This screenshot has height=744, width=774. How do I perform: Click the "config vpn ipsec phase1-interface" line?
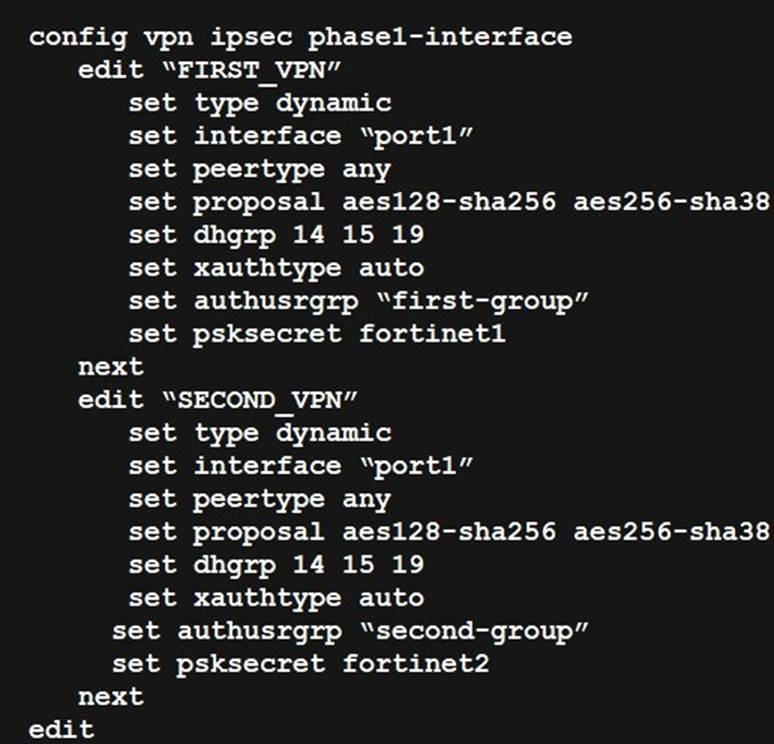click(x=300, y=38)
